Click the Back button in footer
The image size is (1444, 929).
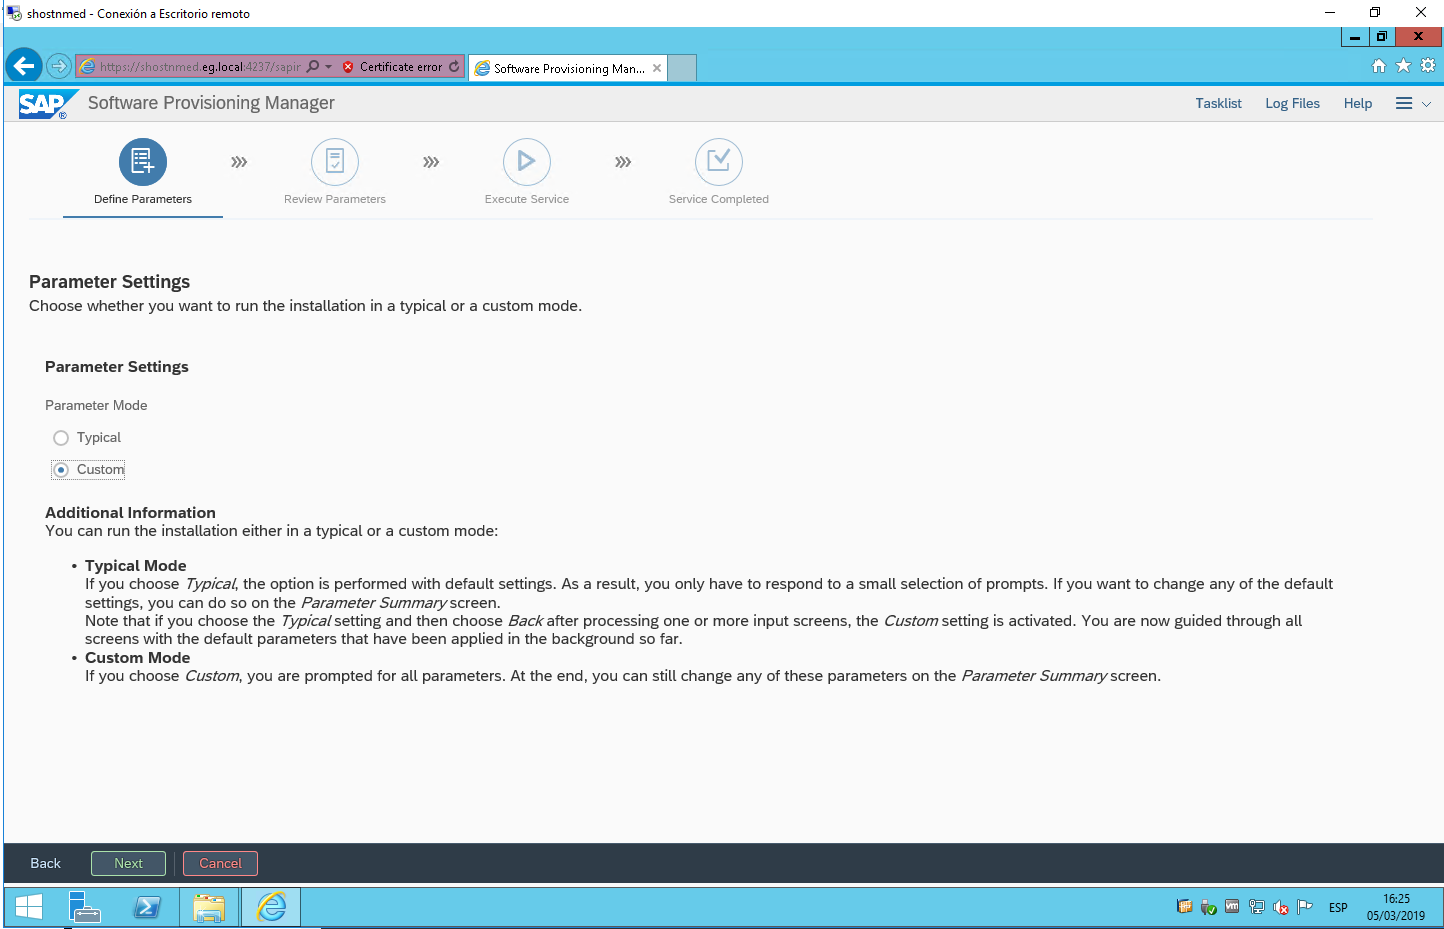click(x=45, y=863)
